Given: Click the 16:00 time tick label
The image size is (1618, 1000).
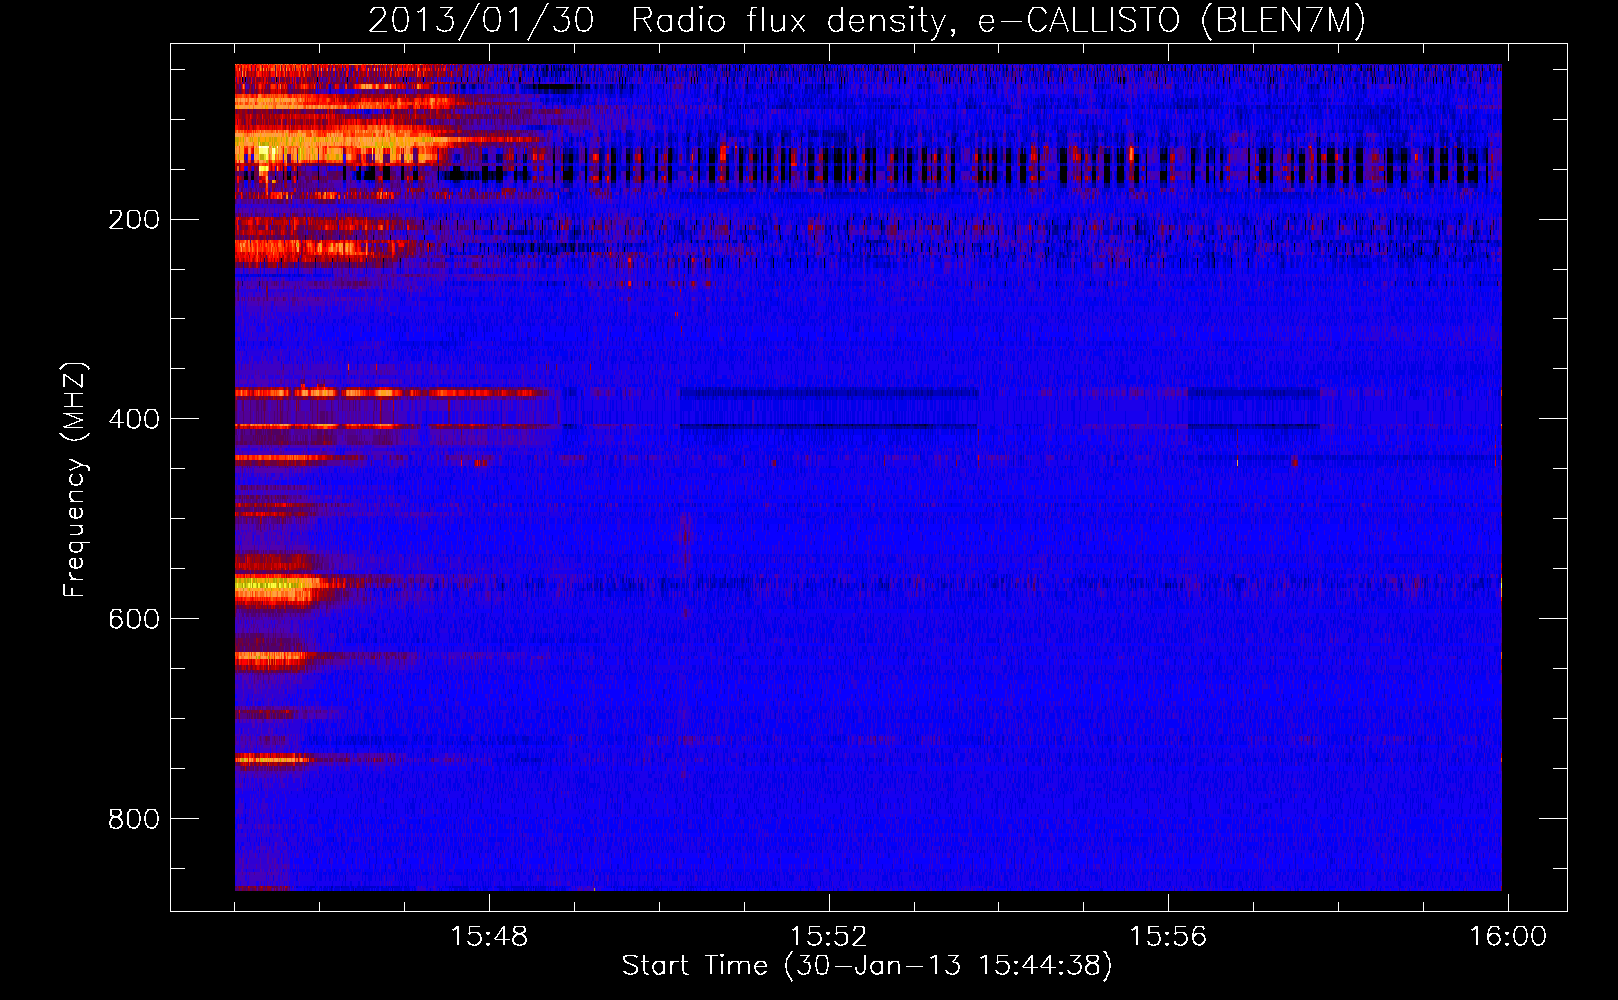Looking at the screenshot, I should click(1507, 936).
